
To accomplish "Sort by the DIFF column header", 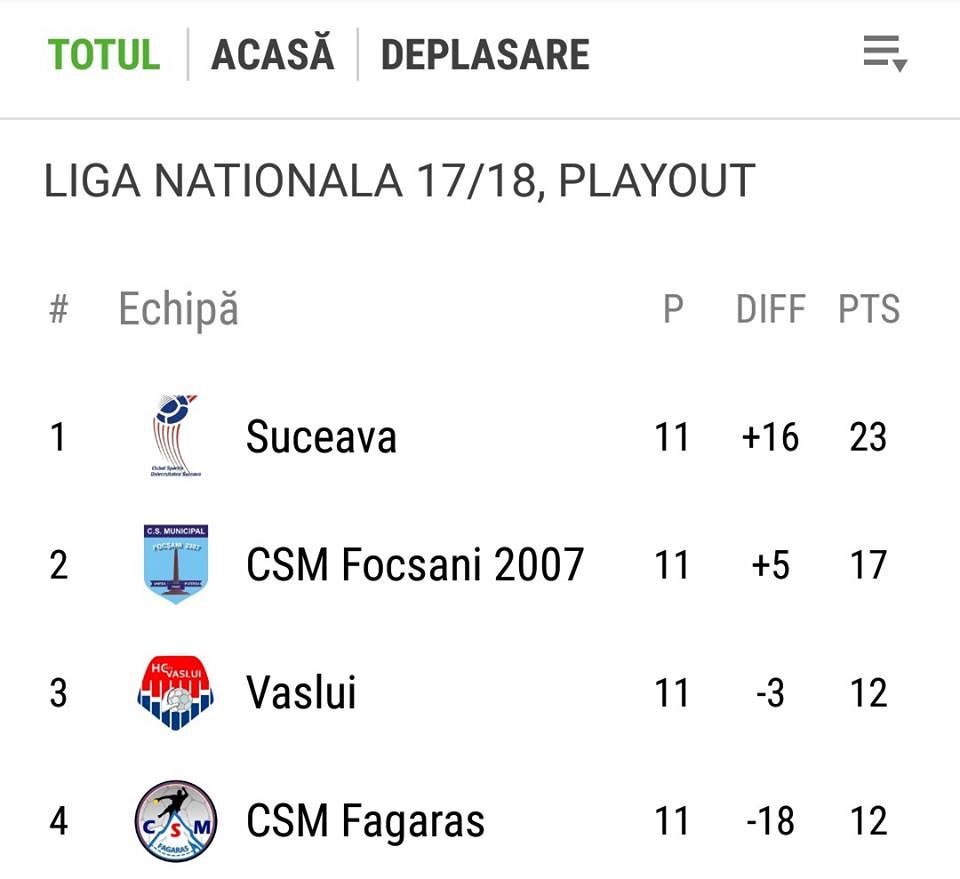I will pos(770,309).
